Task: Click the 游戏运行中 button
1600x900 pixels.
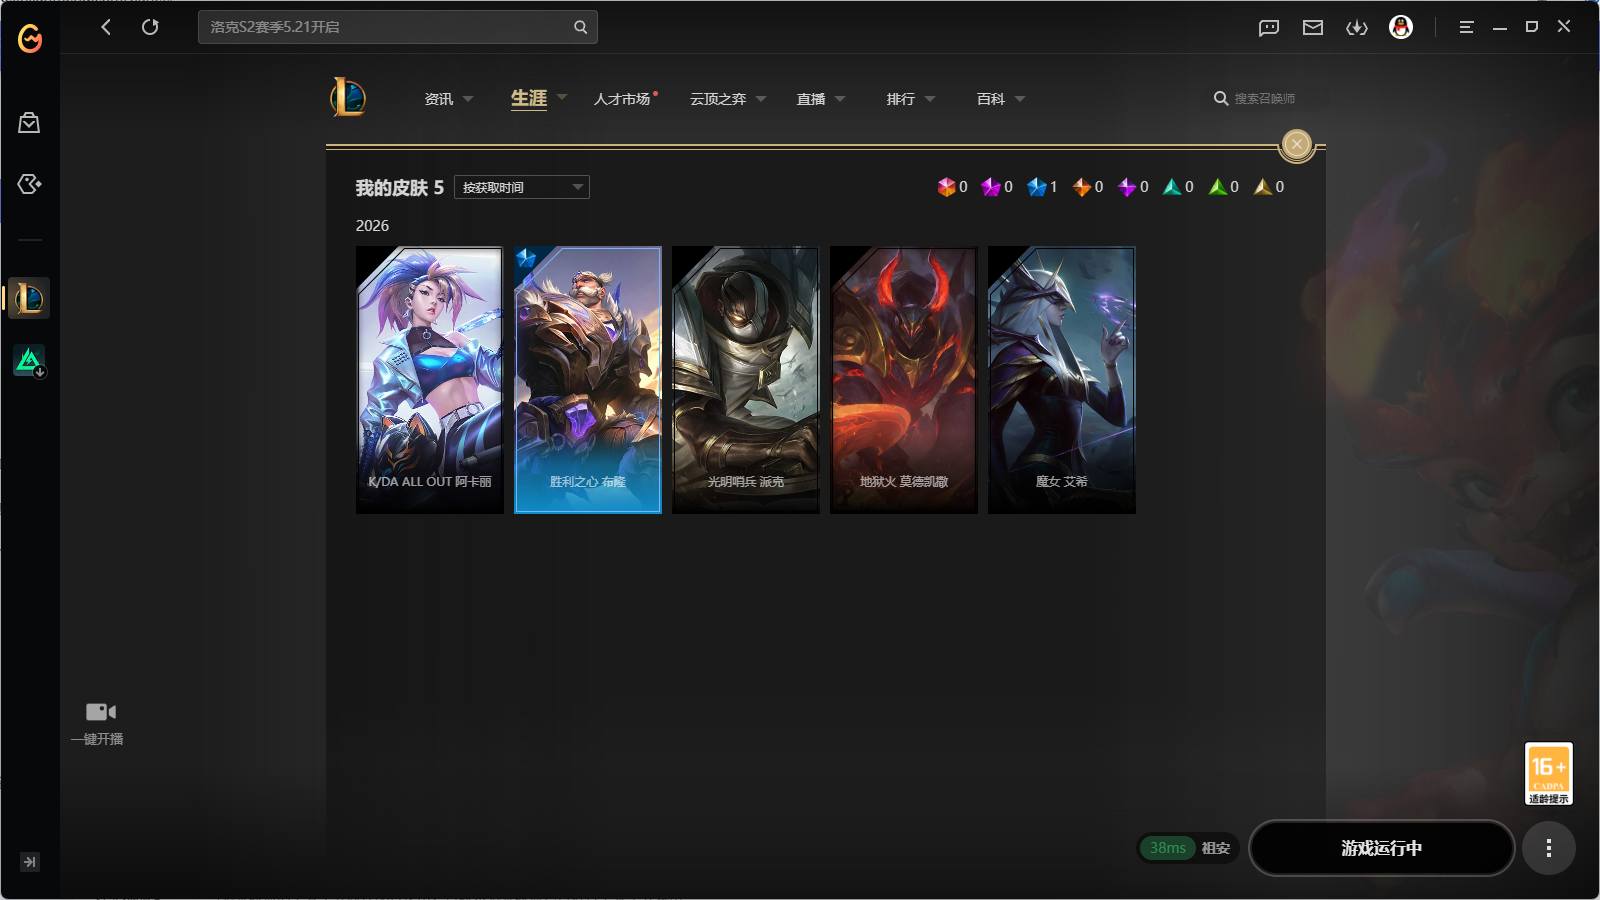Action: point(1382,848)
